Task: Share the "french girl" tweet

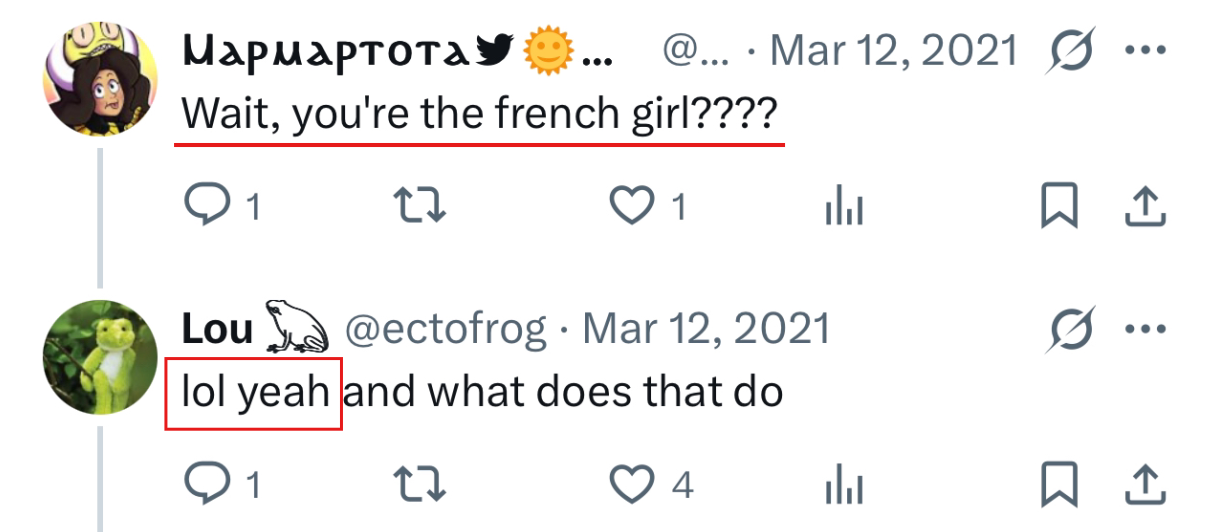Action: [x=1146, y=207]
